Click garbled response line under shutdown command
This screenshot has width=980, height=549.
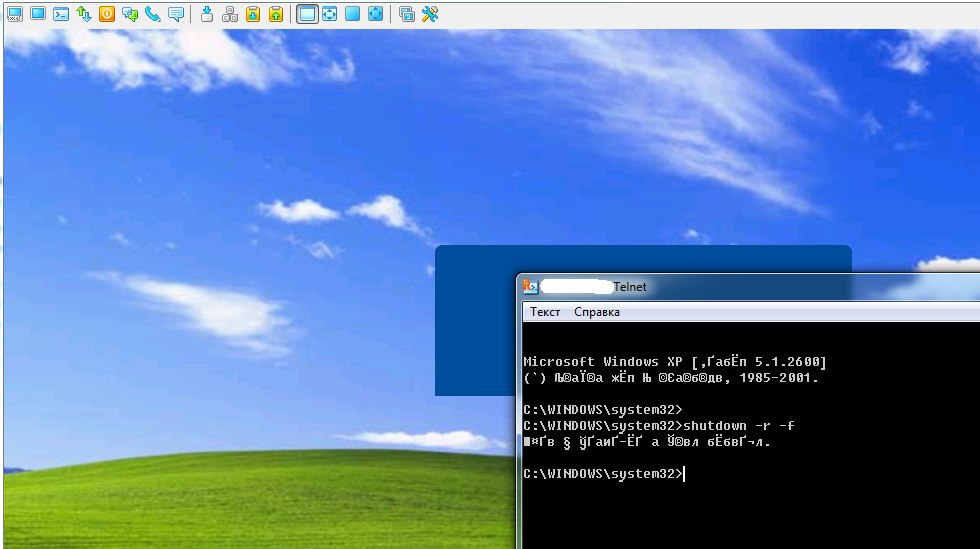pyautogui.click(x=647, y=442)
